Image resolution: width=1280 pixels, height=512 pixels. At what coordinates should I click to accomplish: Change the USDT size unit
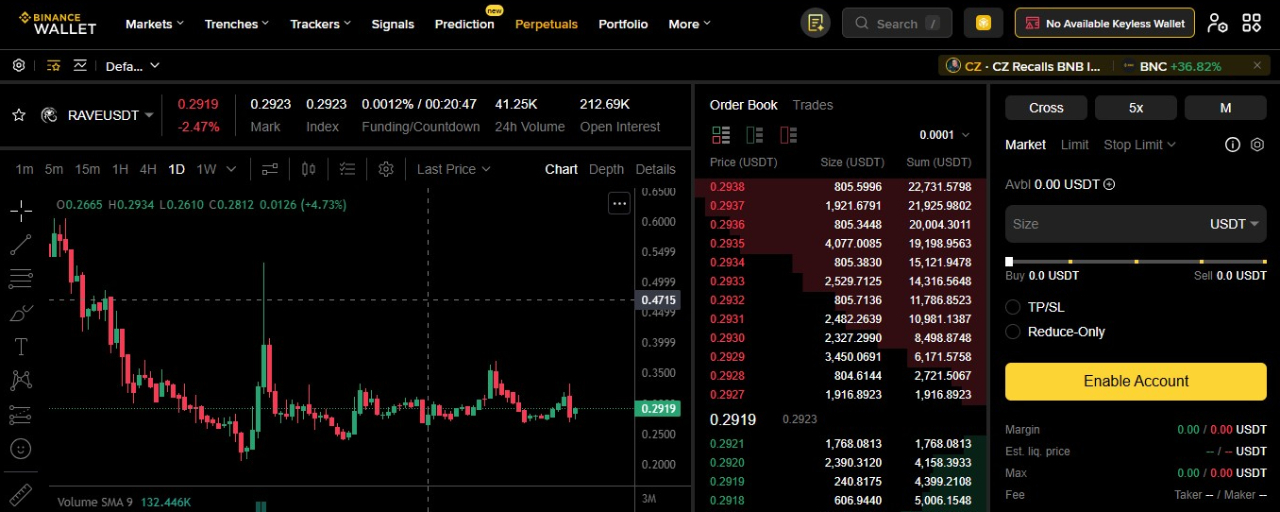coord(1234,224)
